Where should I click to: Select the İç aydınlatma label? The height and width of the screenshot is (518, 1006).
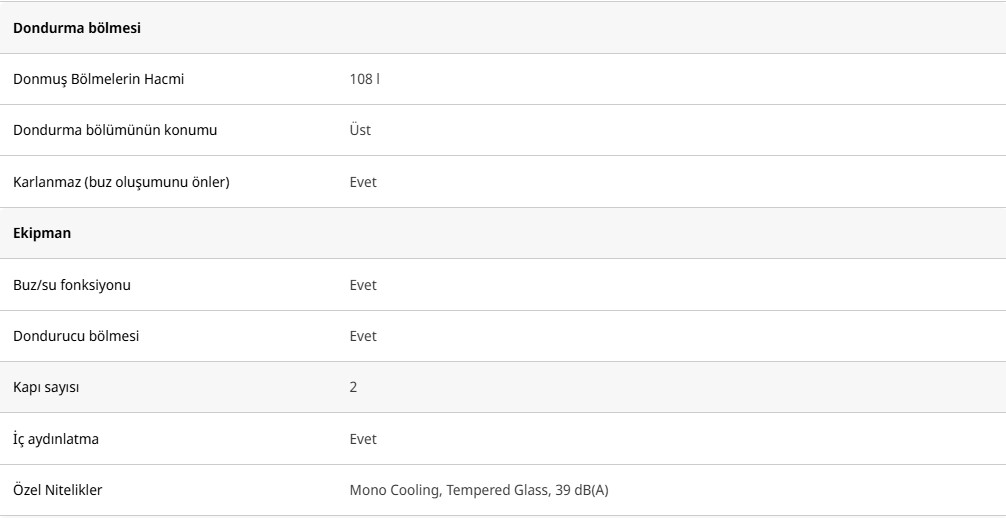pos(56,439)
